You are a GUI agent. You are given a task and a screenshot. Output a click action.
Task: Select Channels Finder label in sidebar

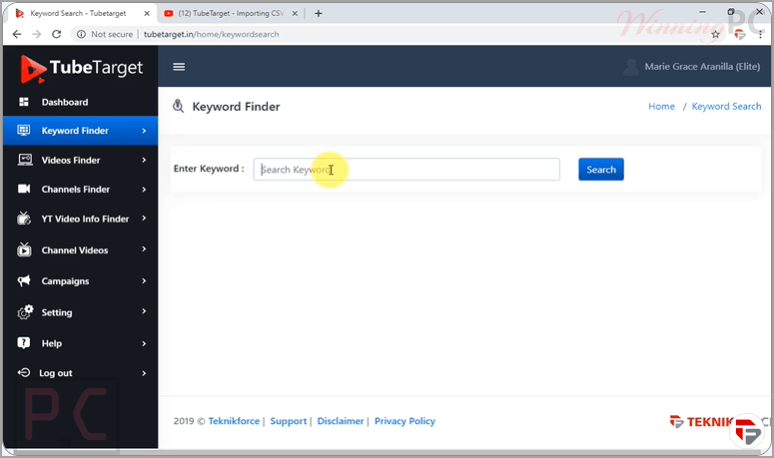[76, 189]
